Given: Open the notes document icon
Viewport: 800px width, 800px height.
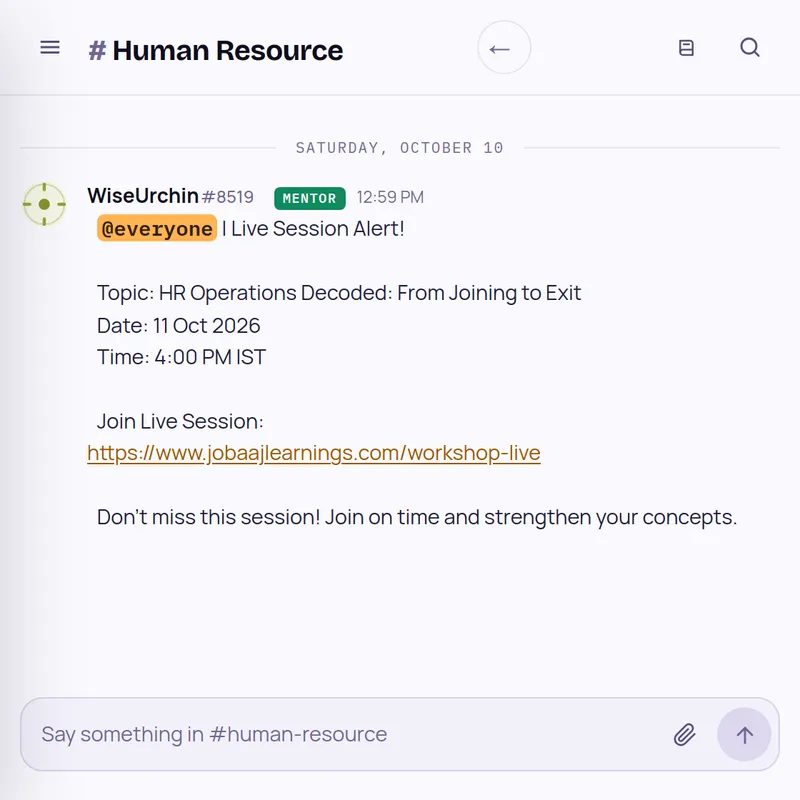Looking at the screenshot, I should [x=686, y=48].
